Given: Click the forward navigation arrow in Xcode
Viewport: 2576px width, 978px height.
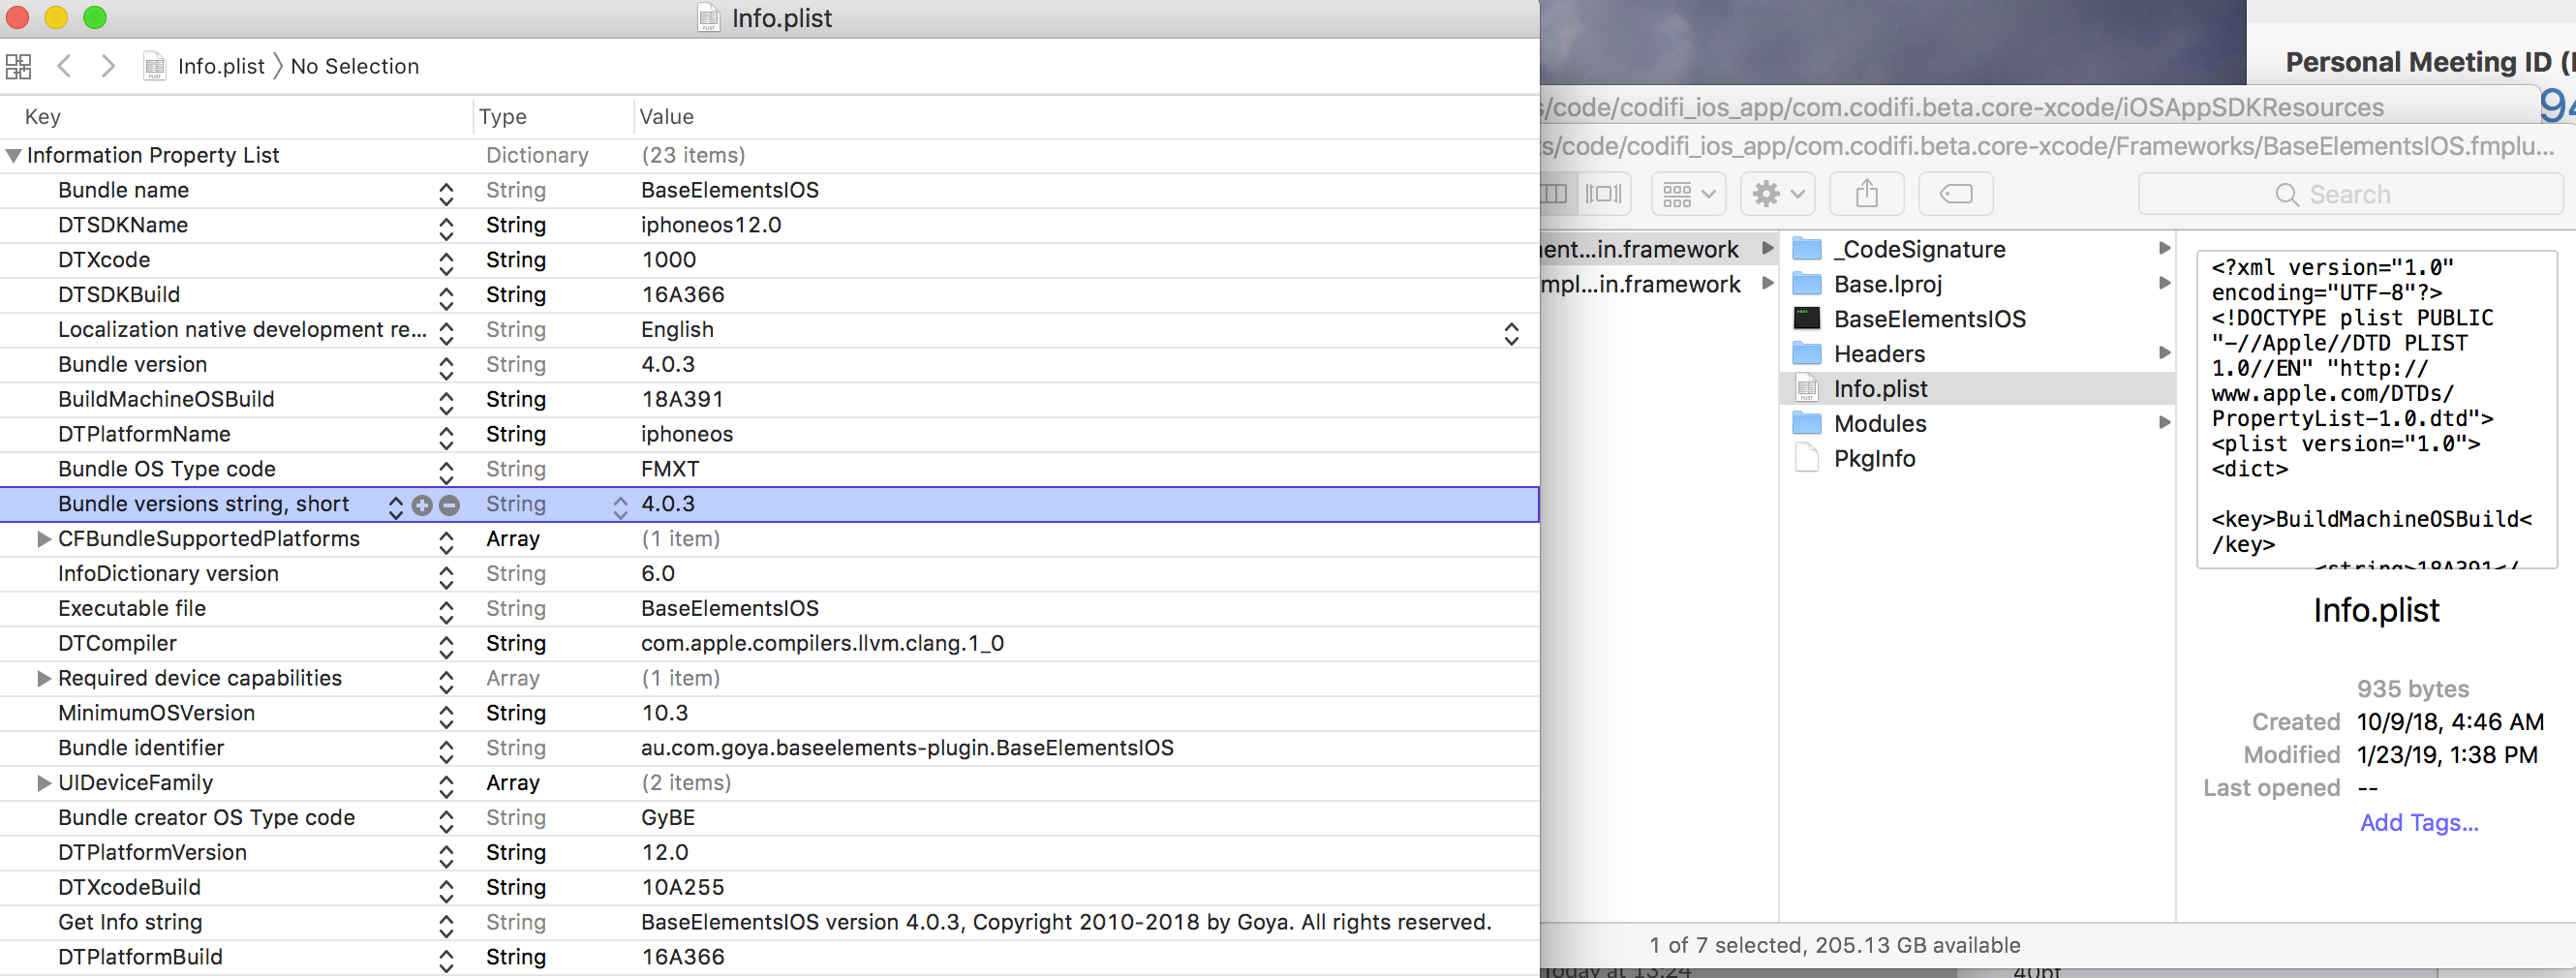Looking at the screenshot, I should click(109, 66).
